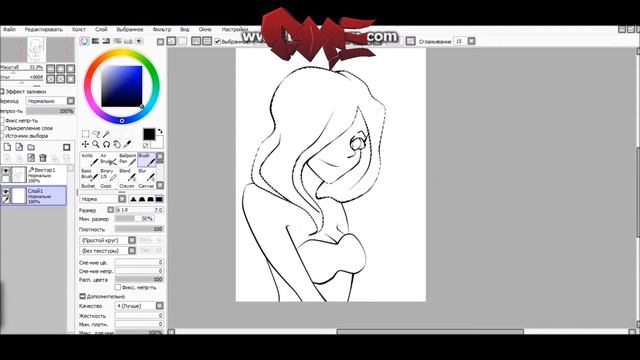Open the Выбранное menu

pos(130,29)
